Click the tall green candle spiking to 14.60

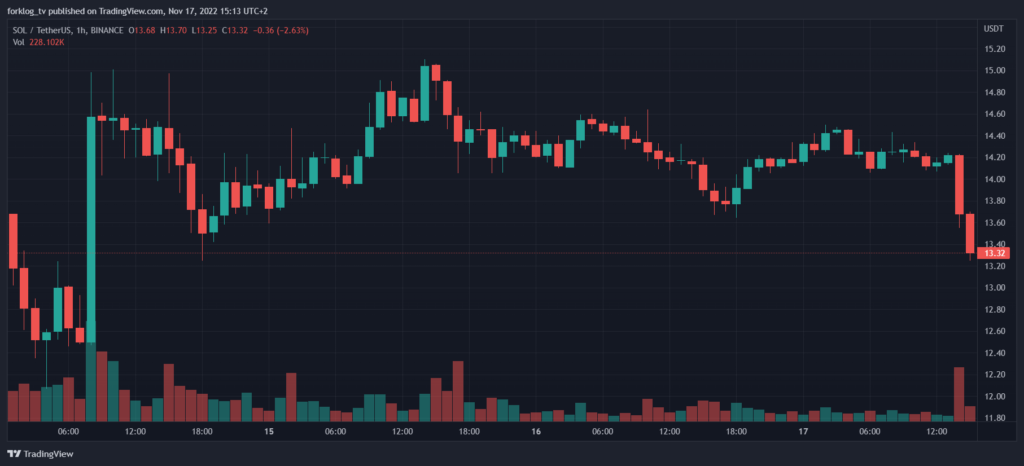click(91, 230)
